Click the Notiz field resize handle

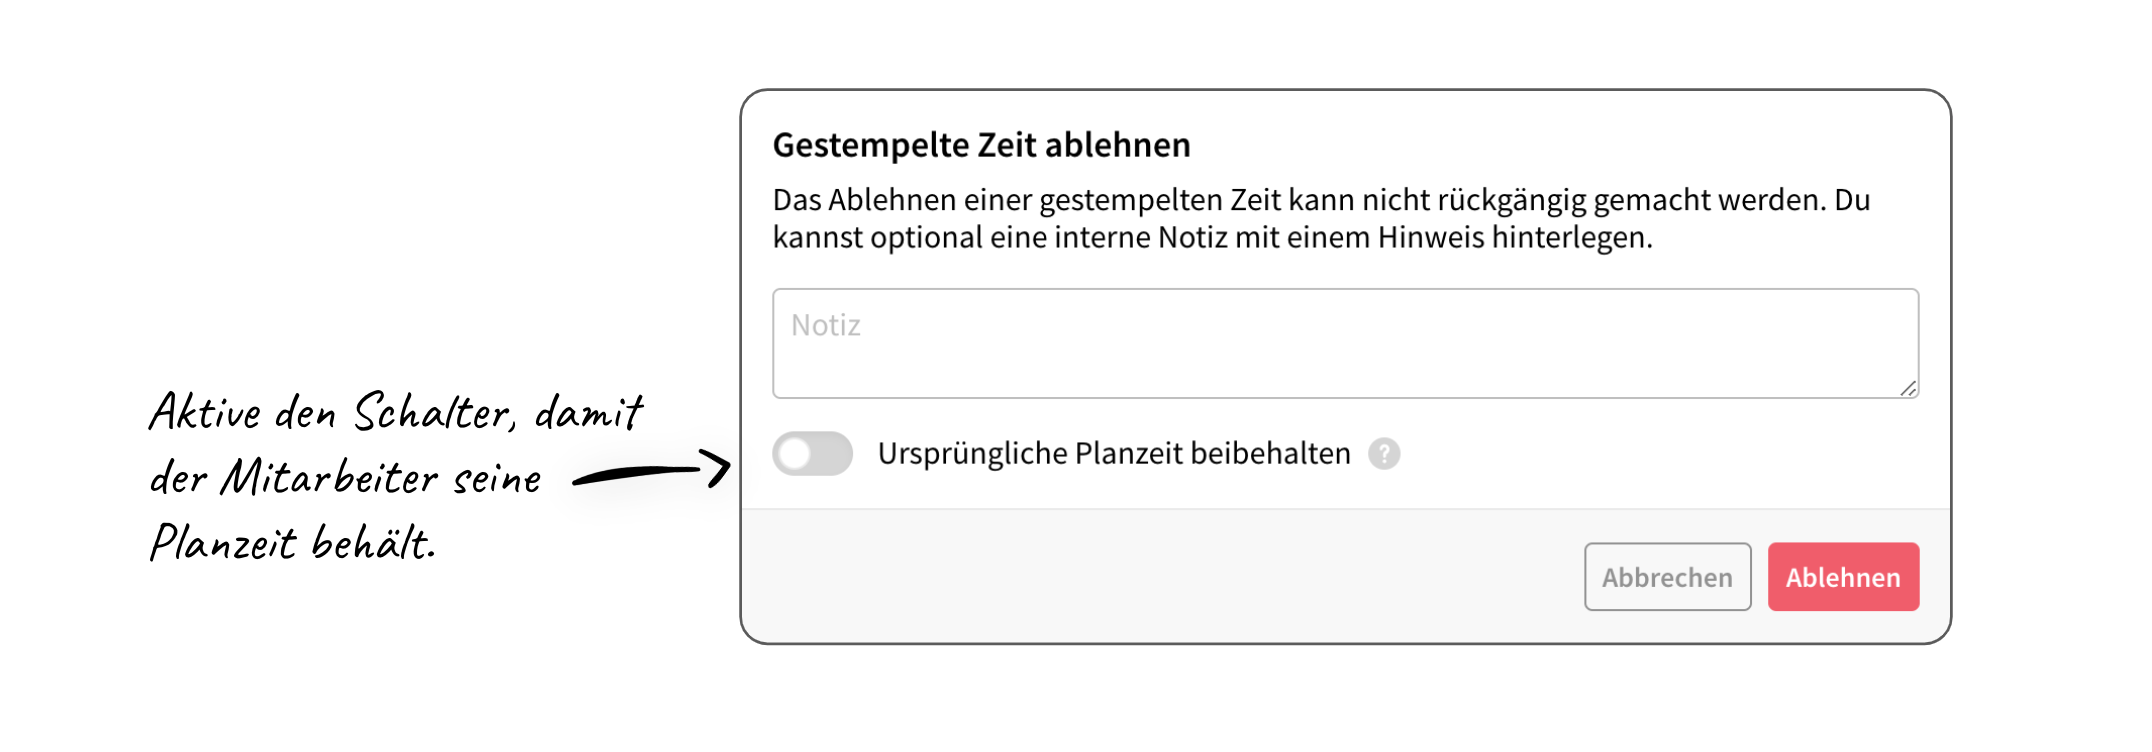1908,388
